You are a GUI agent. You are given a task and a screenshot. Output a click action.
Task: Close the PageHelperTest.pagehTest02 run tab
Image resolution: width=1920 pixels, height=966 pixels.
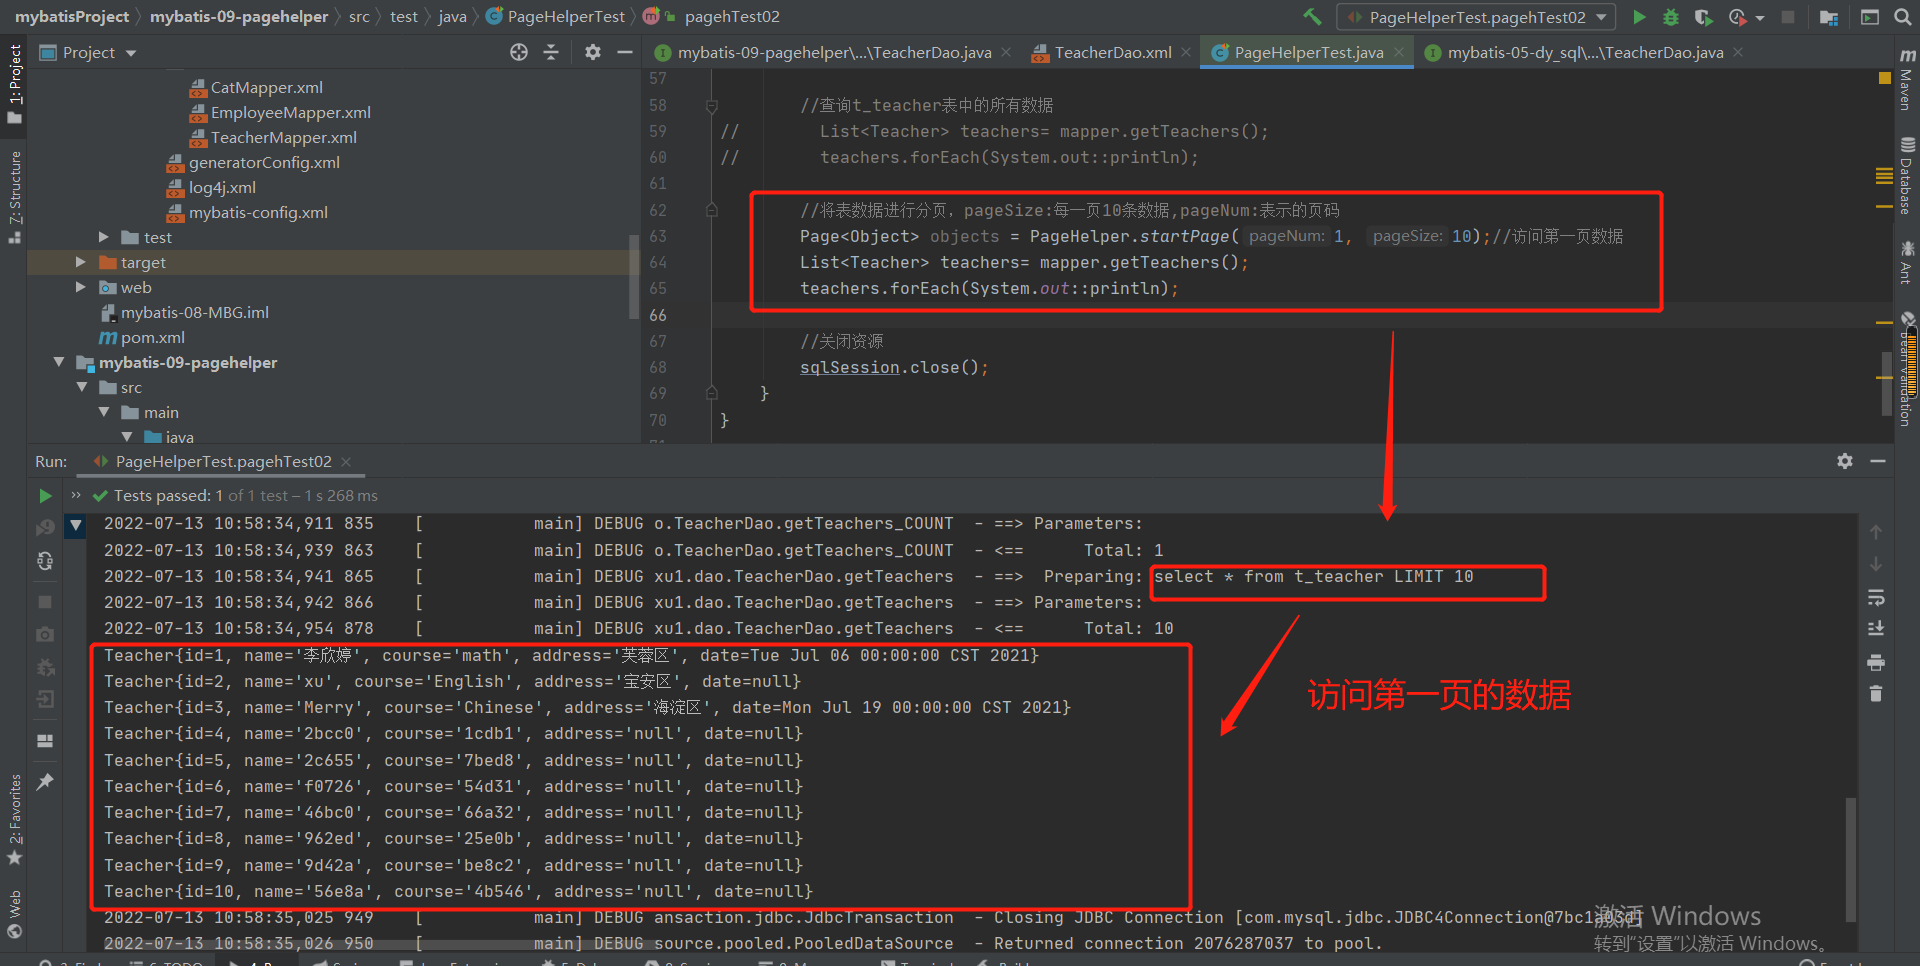[x=346, y=461]
